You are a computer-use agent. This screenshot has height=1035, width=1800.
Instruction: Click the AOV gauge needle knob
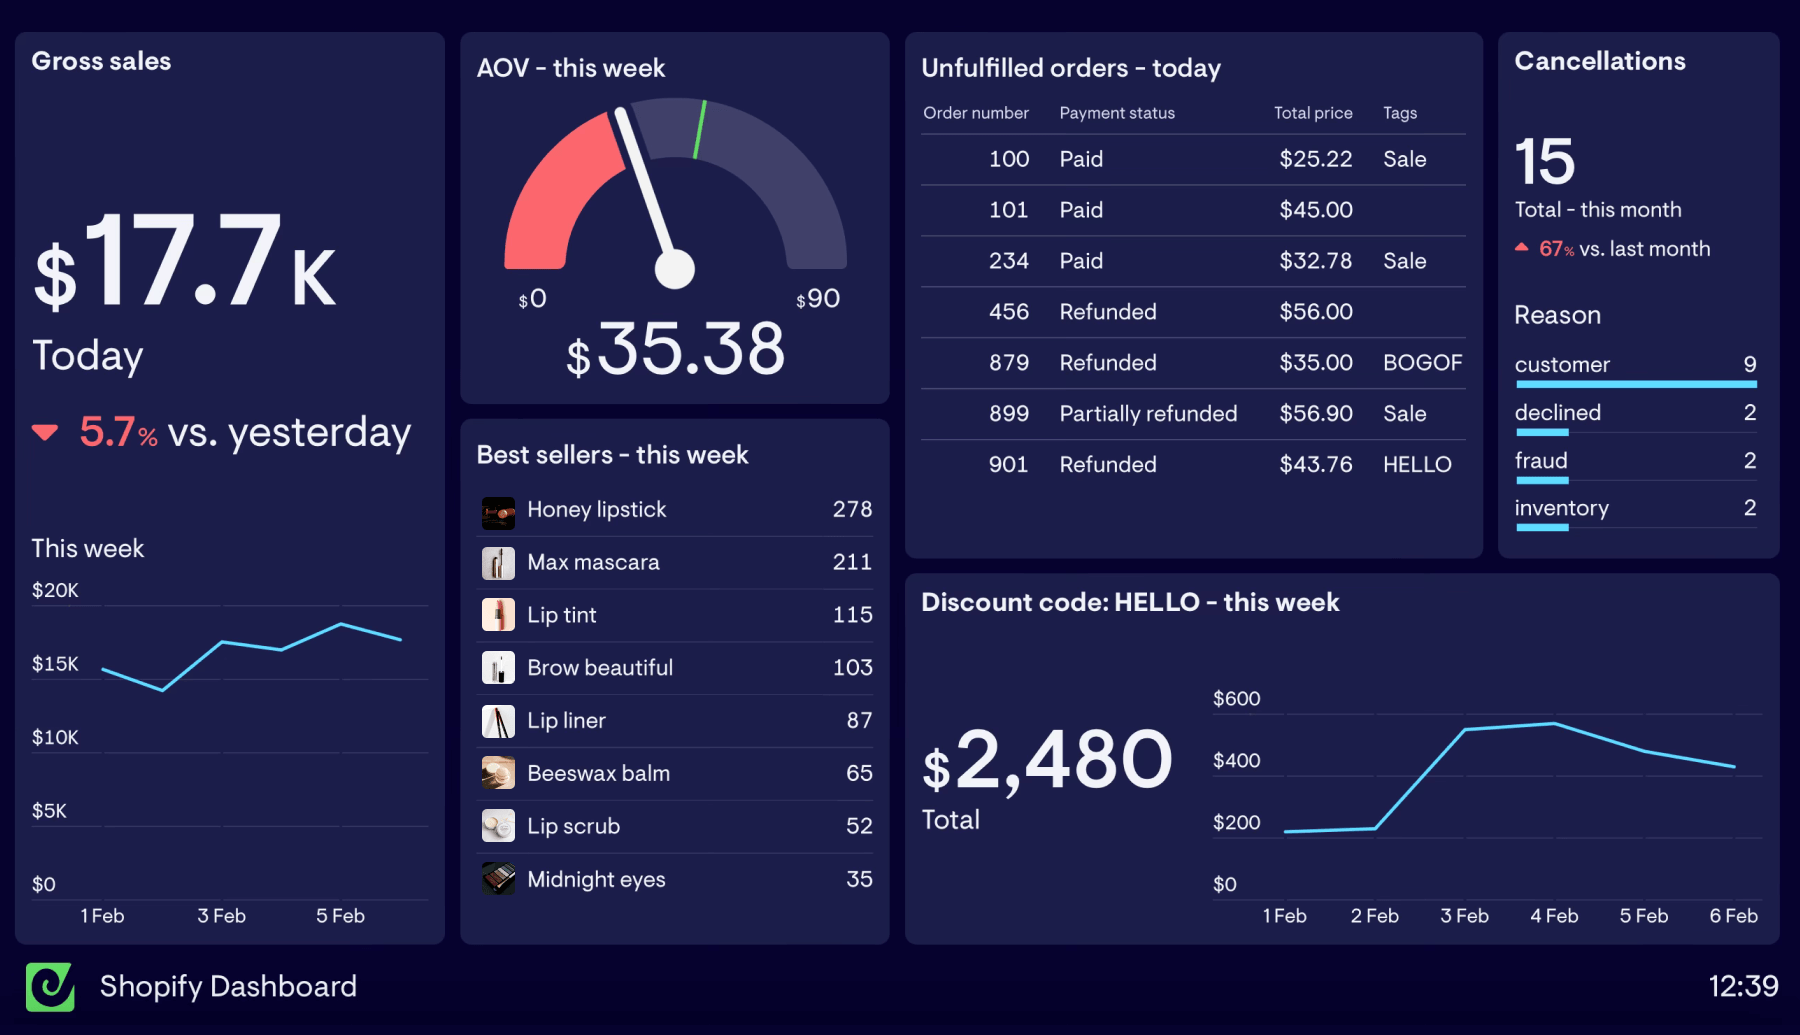674,268
